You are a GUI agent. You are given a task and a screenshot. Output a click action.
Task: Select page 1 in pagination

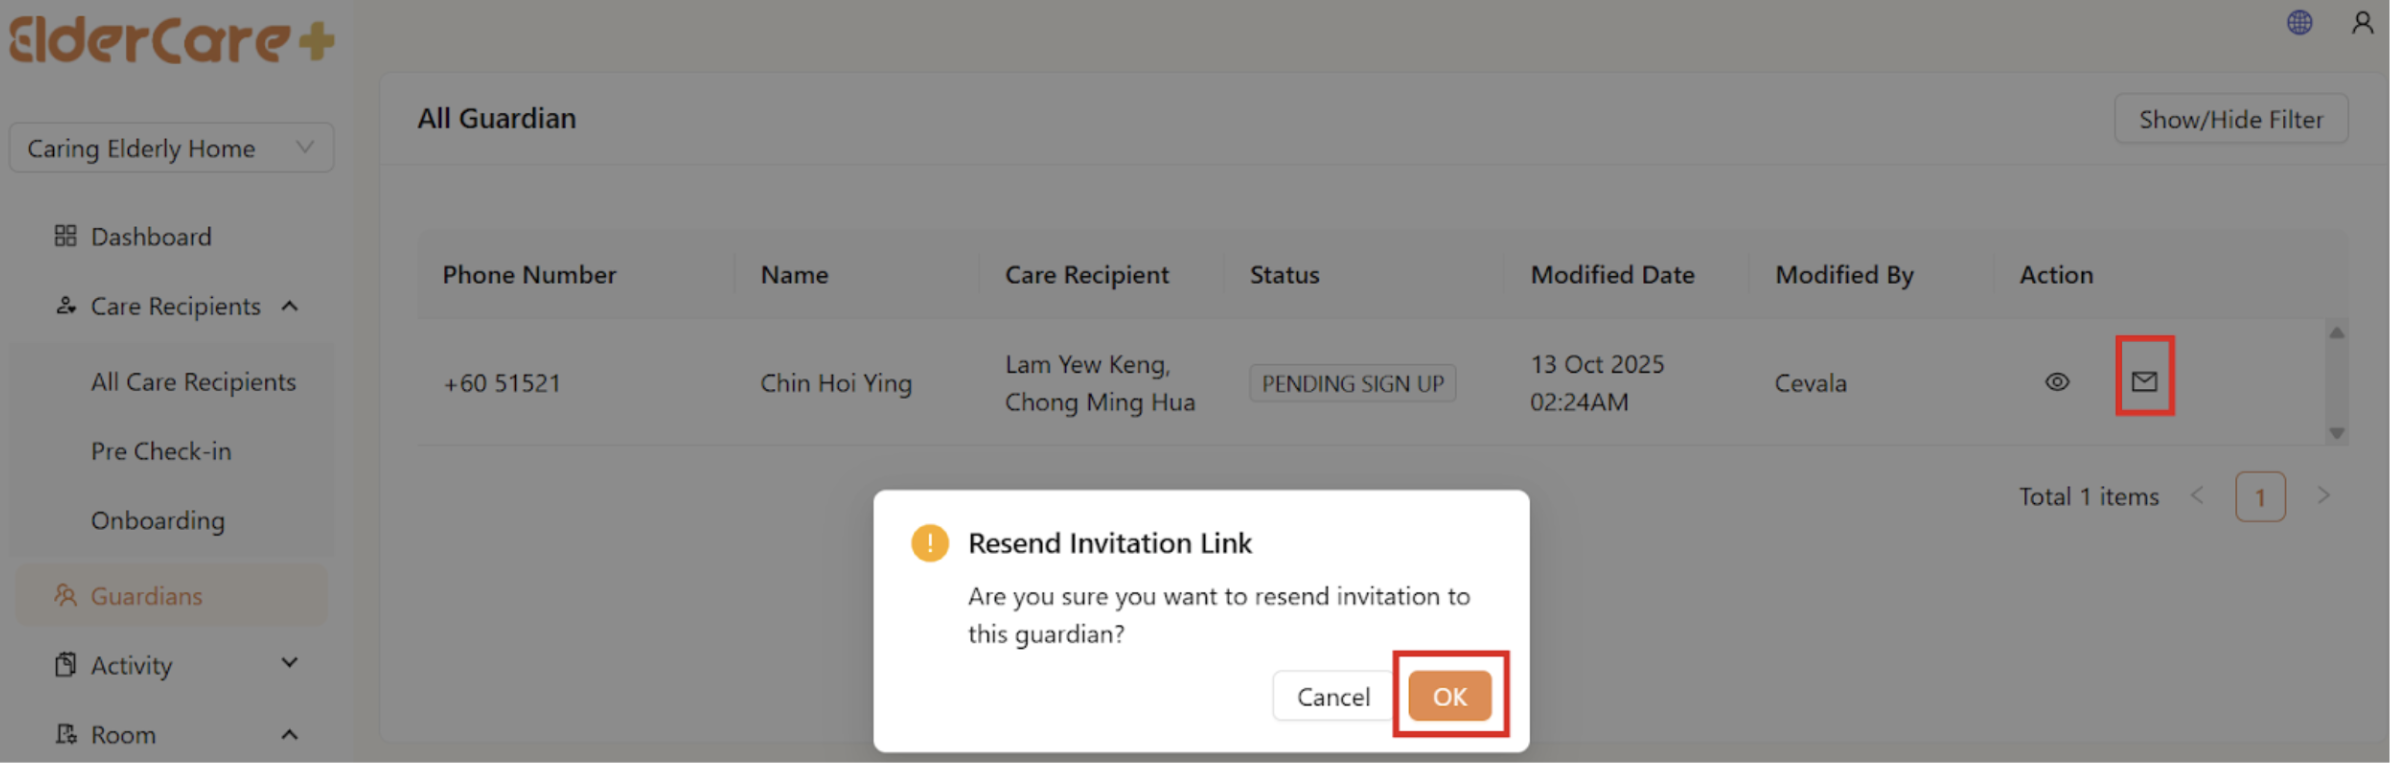[2260, 495]
